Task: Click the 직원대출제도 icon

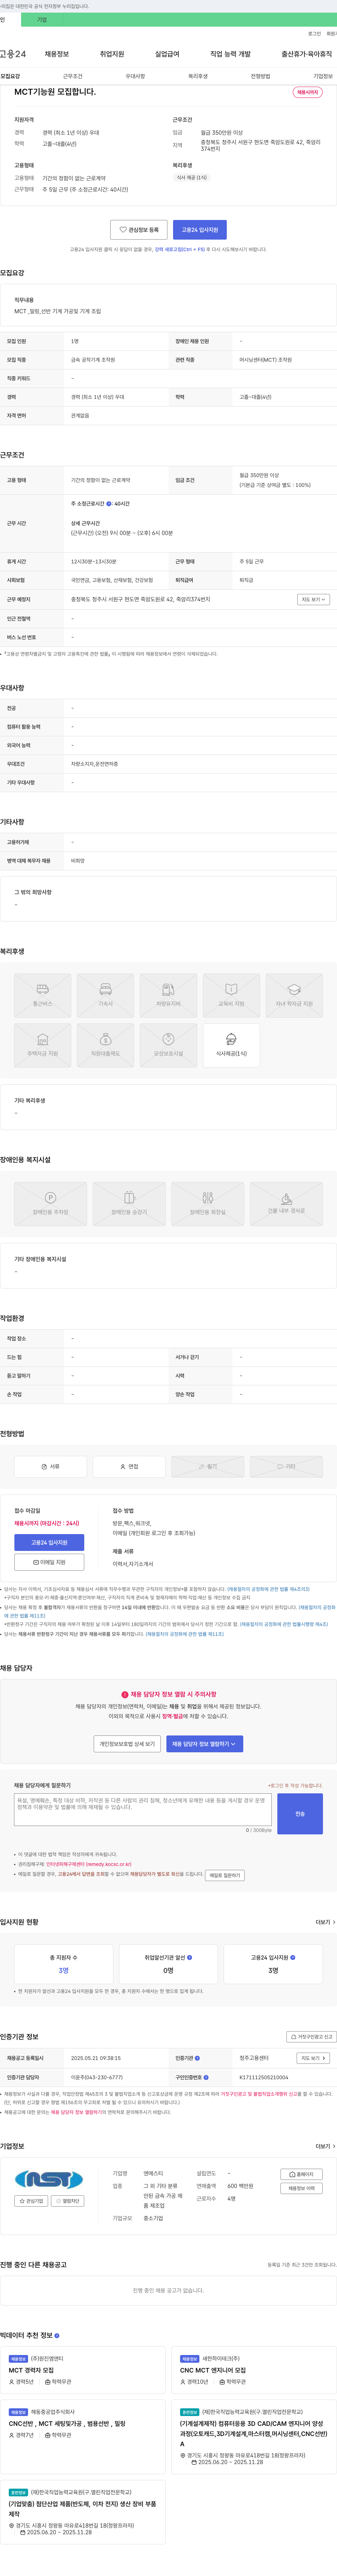Action: [106, 1045]
